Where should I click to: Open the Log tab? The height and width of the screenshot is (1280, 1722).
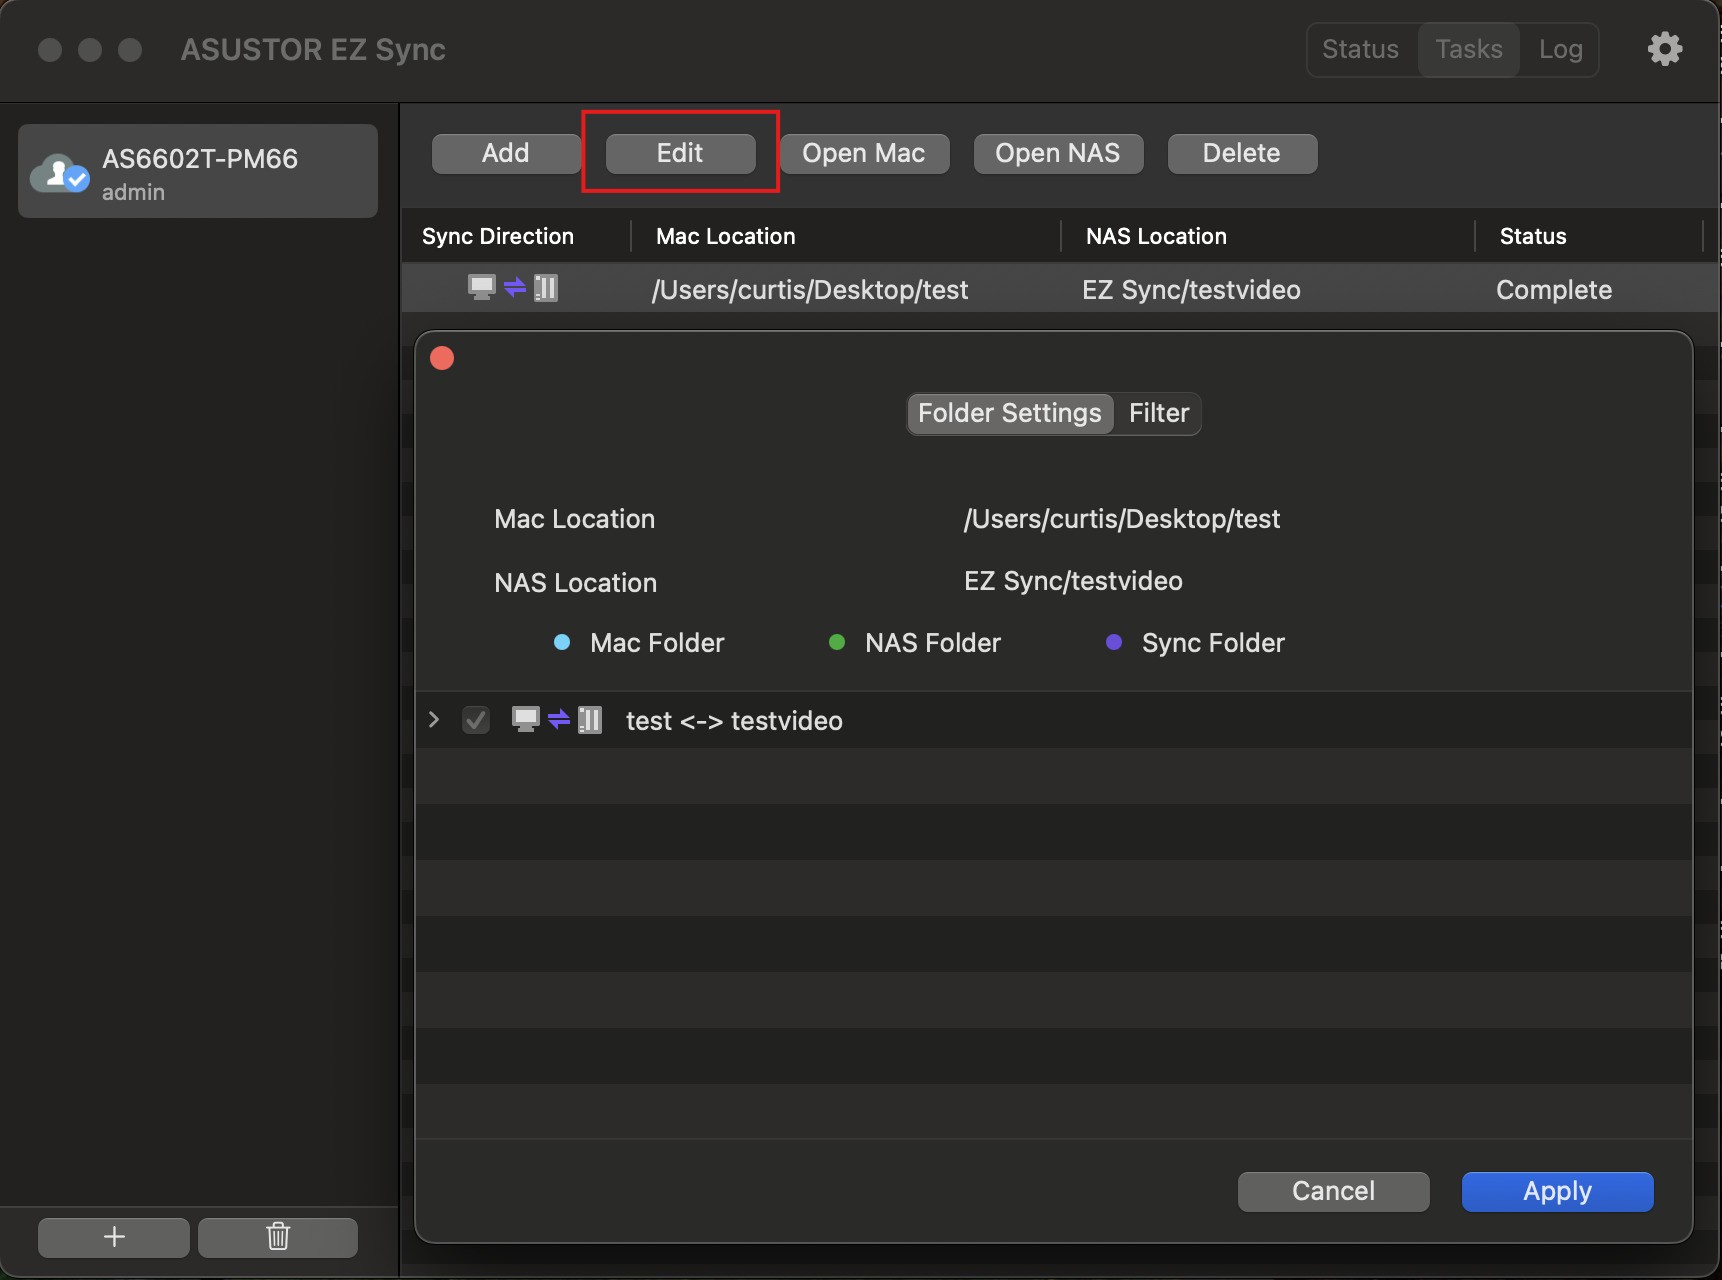pos(1560,49)
